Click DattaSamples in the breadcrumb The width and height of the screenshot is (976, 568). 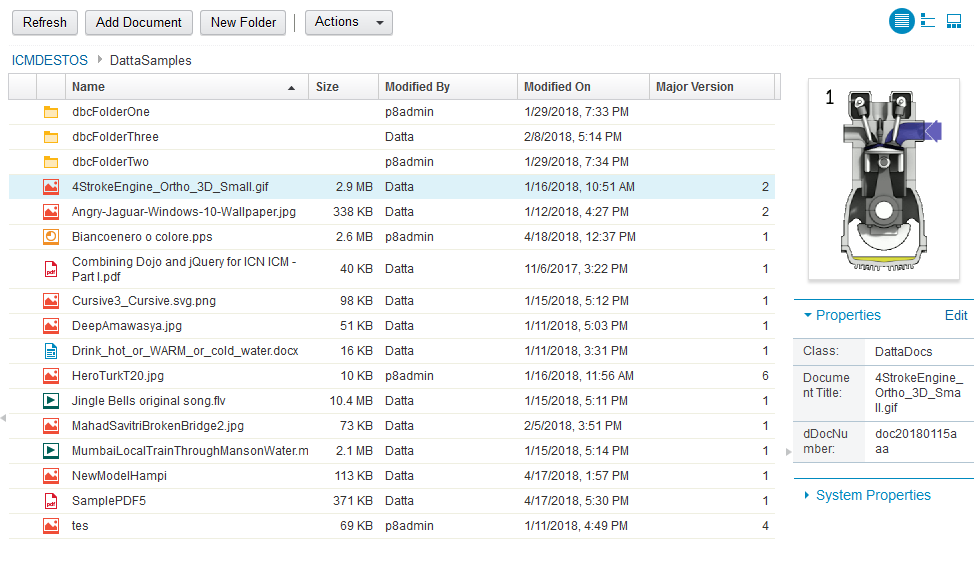[x=151, y=60]
